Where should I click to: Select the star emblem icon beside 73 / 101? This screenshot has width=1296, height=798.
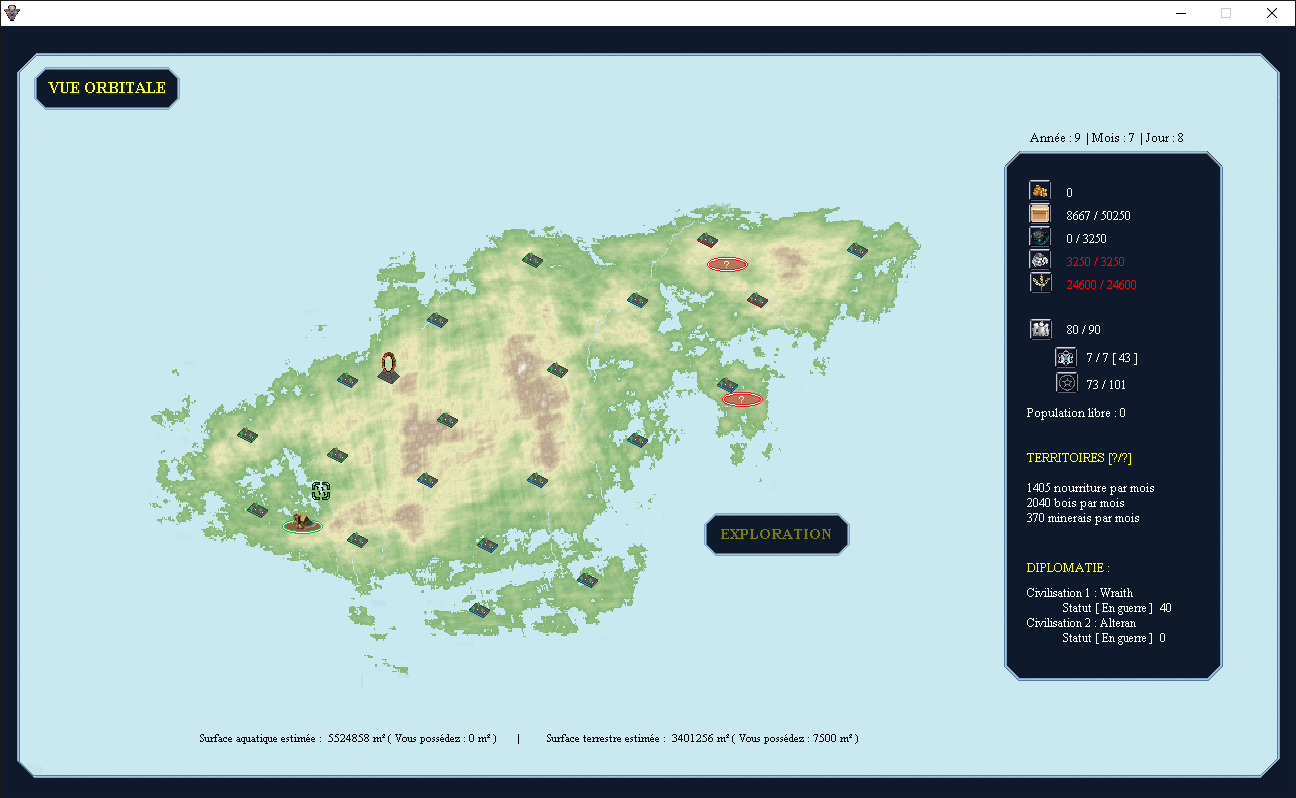tap(1066, 383)
